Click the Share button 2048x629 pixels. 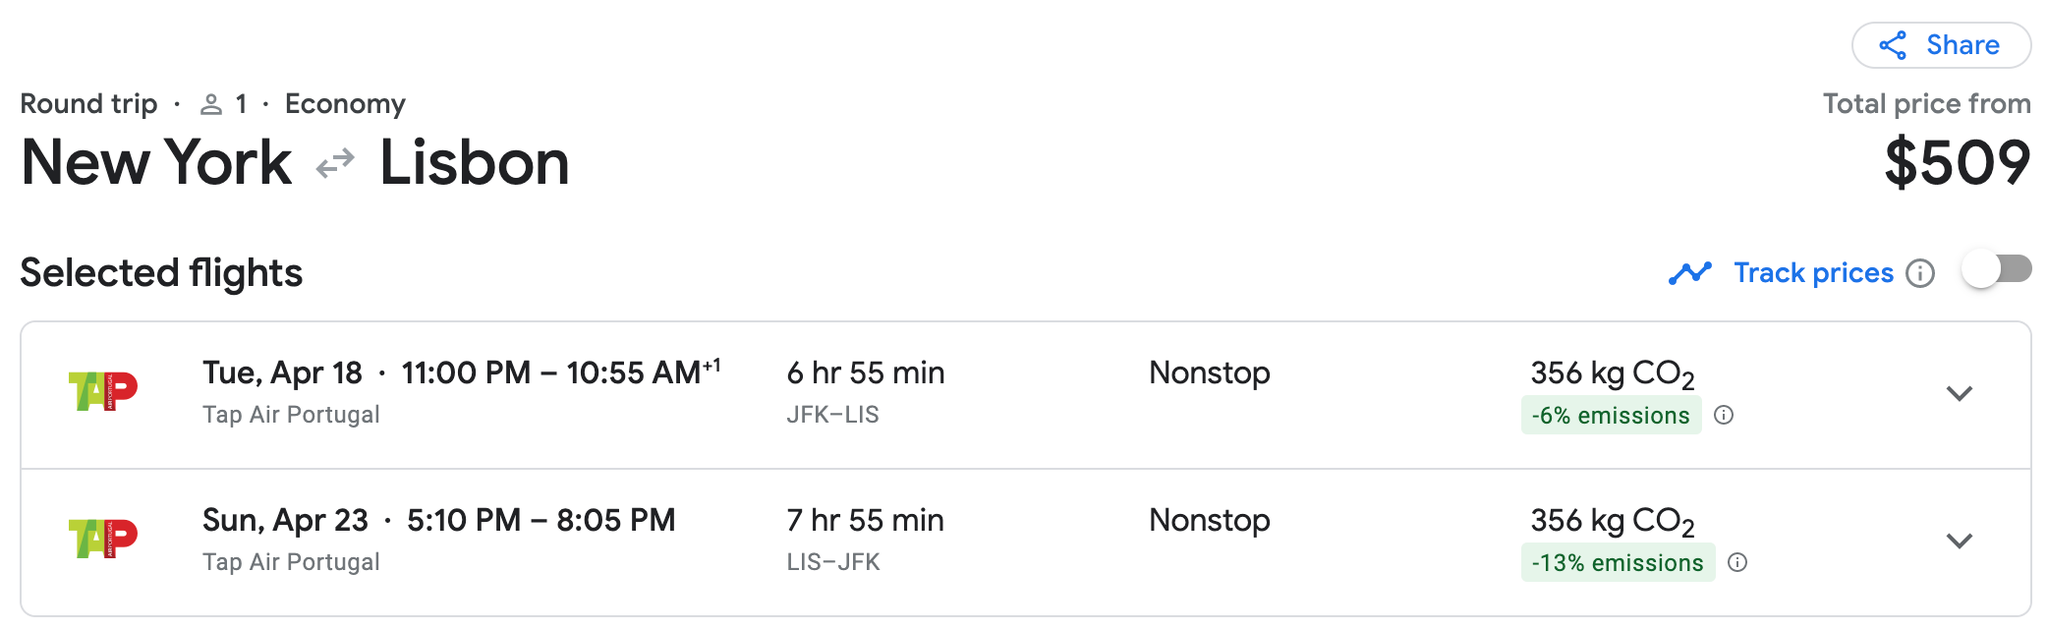(x=1940, y=45)
